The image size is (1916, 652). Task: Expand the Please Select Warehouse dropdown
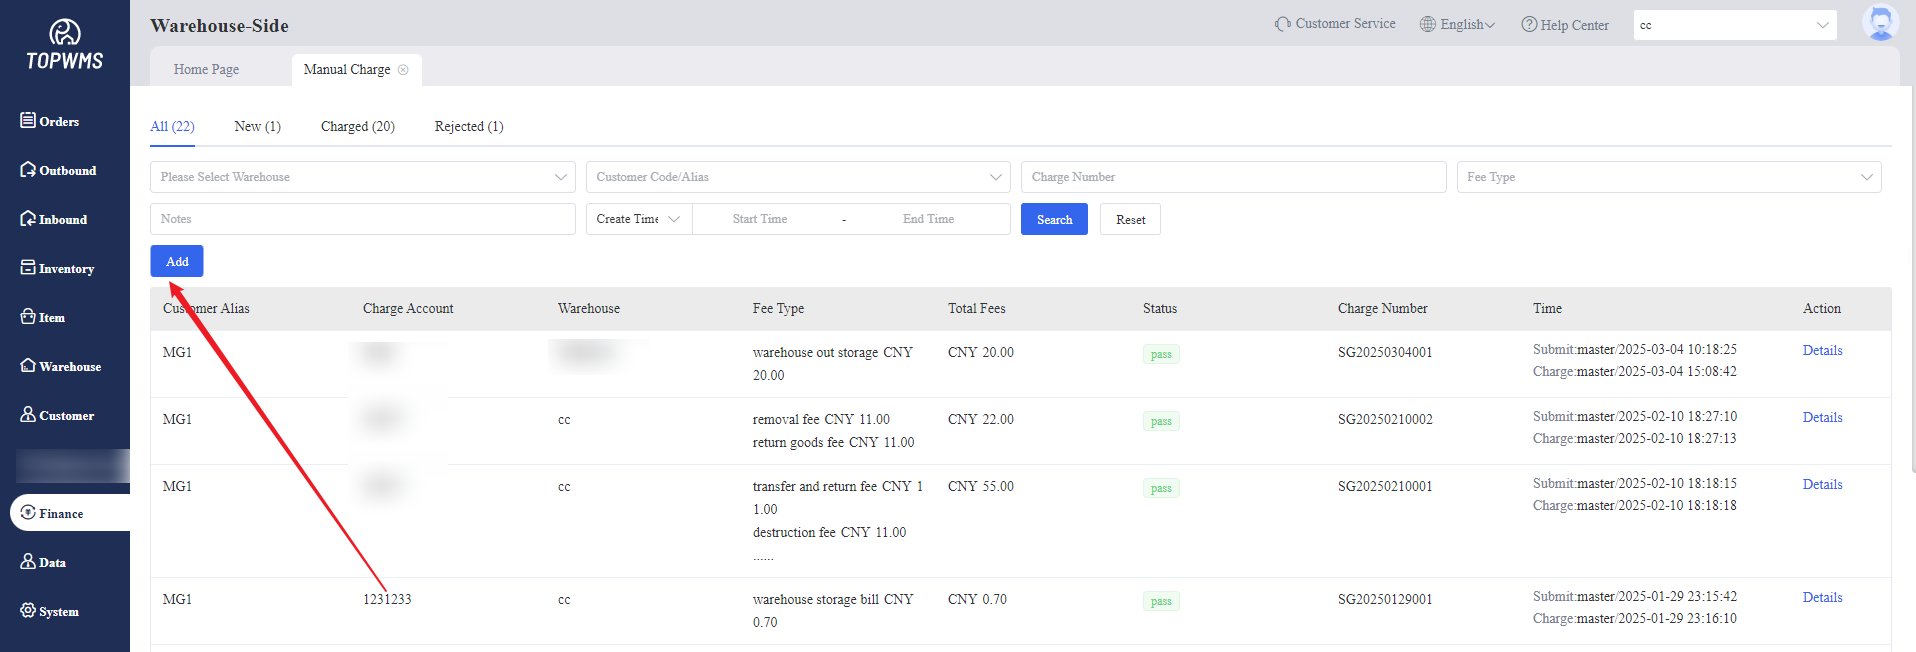pos(362,177)
